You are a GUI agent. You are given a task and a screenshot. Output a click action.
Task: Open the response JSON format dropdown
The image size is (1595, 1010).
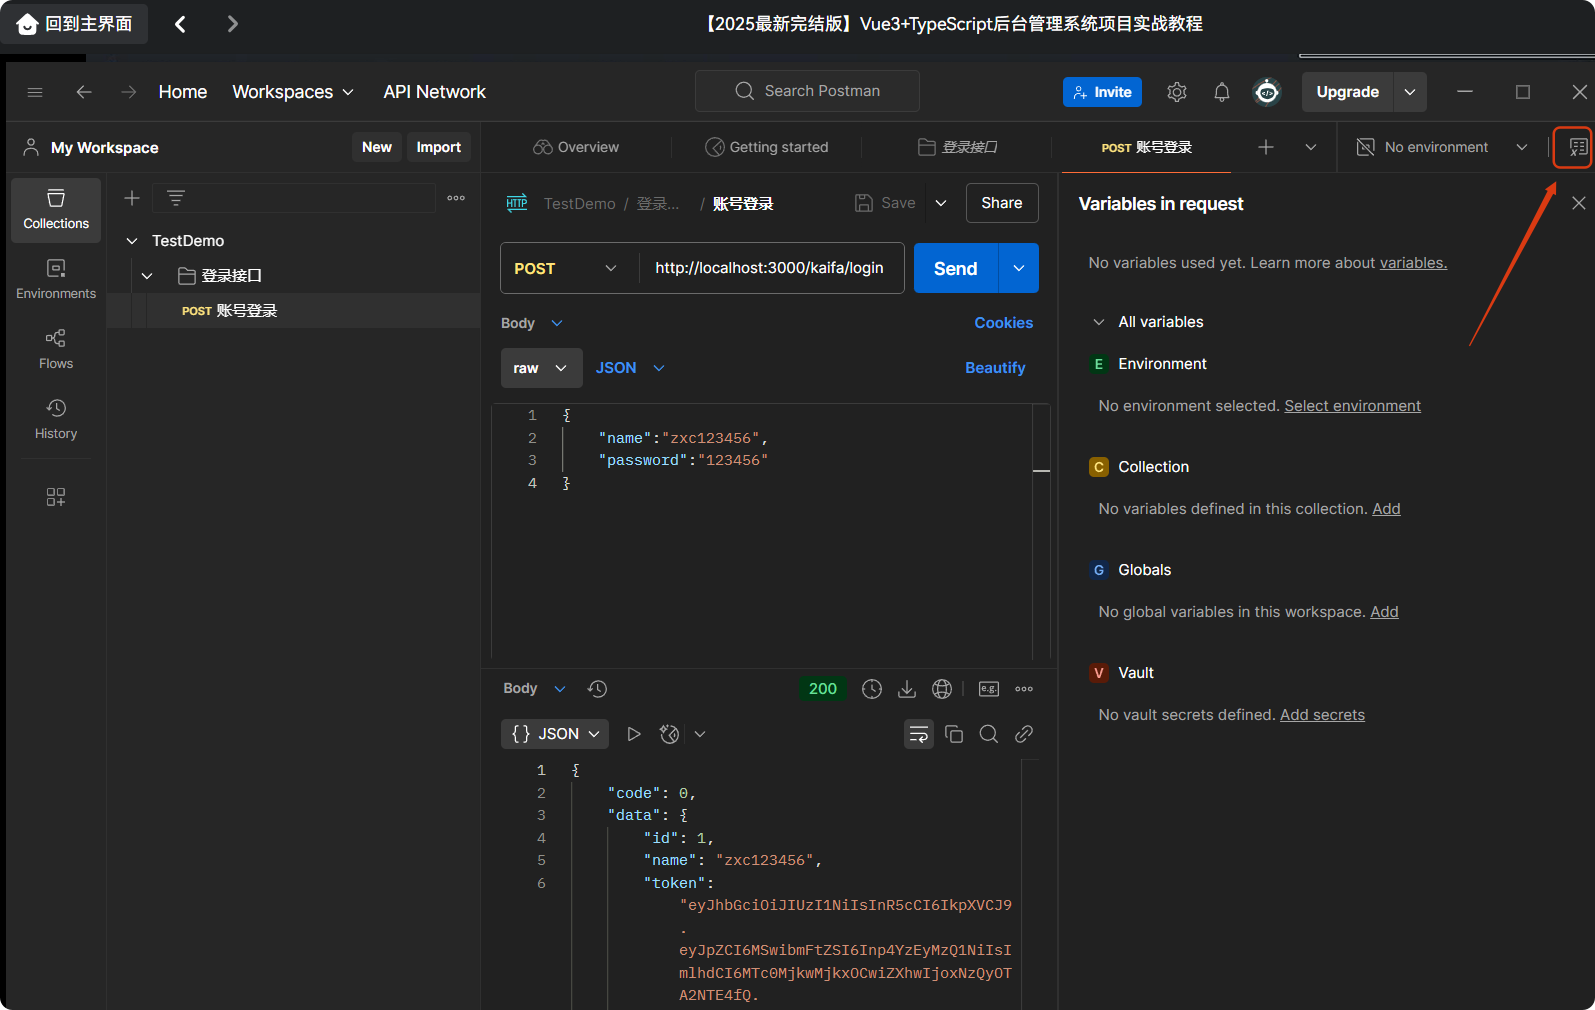pos(555,734)
